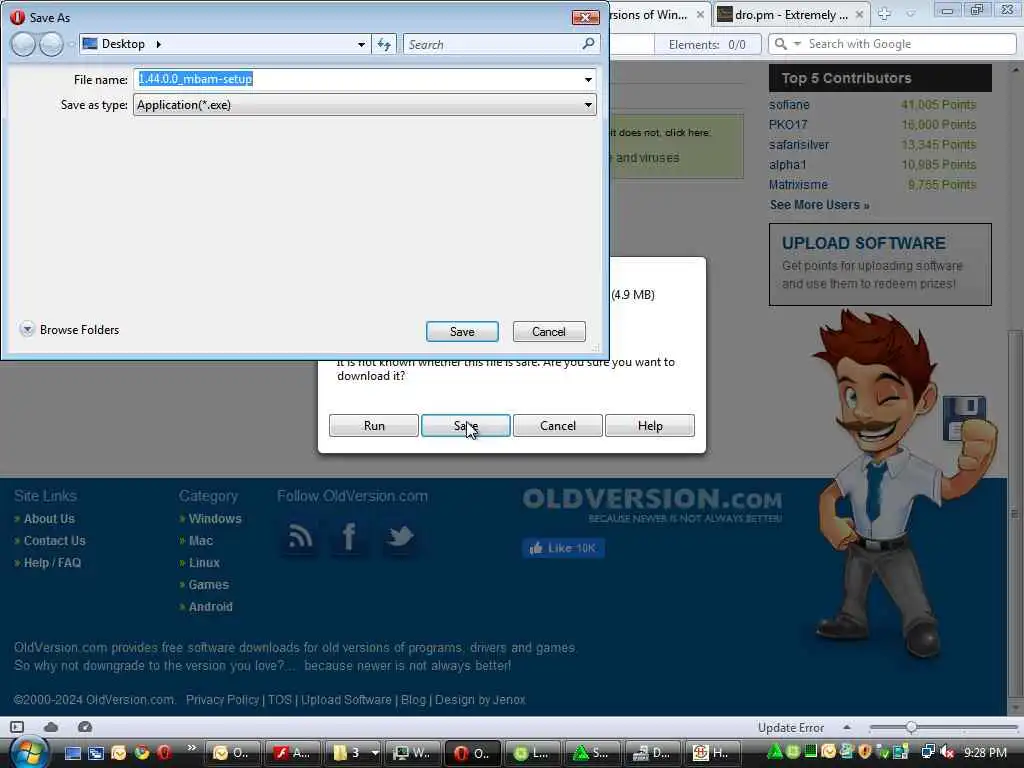Open the Blog footer link
The height and width of the screenshot is (768, 1024).
tap(413, 699)
